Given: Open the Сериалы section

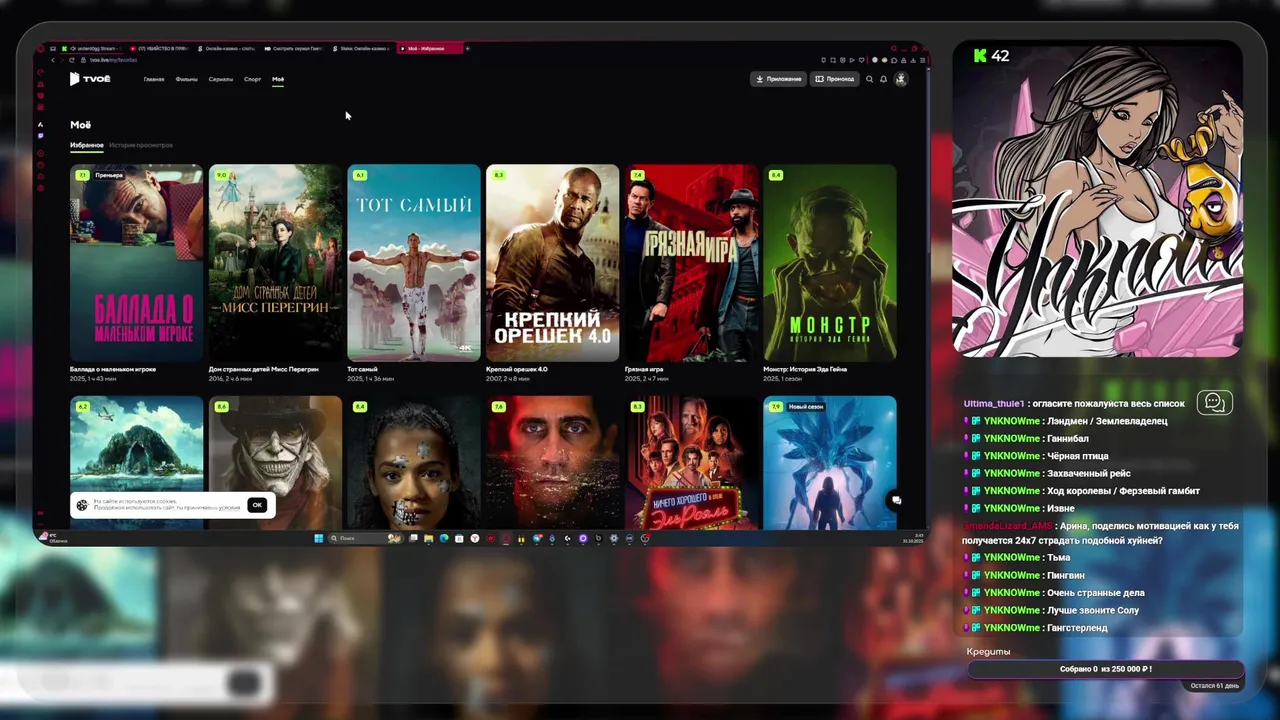Looking at the screenshot, I should point(221,79).
